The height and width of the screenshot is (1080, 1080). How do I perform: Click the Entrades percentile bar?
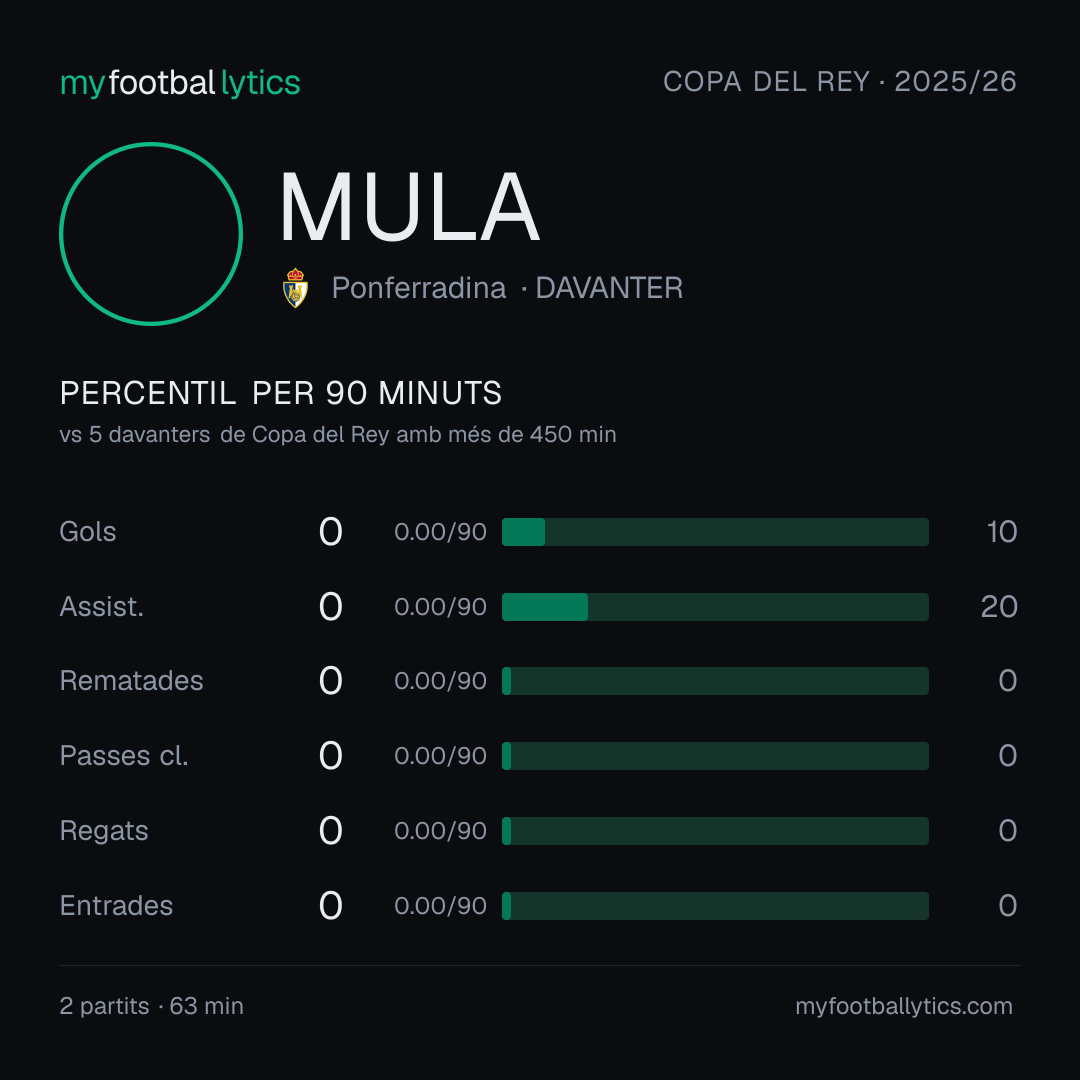(x=715, y=906)
